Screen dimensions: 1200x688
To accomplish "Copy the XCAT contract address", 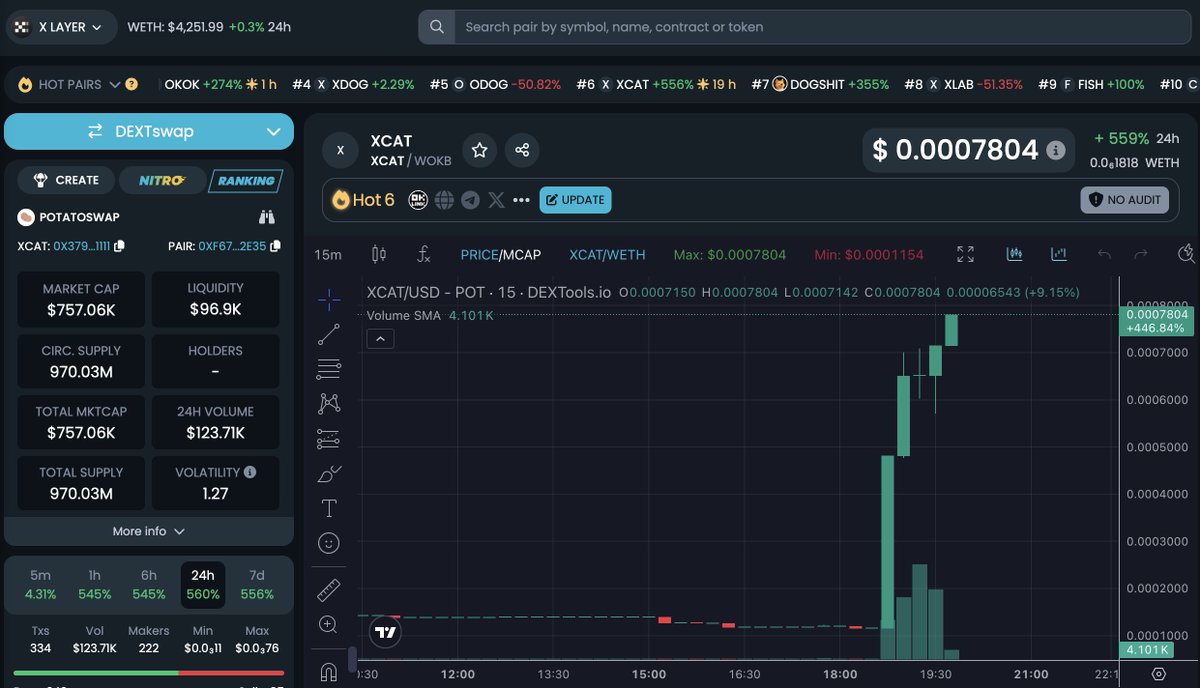I will [119, 246].
